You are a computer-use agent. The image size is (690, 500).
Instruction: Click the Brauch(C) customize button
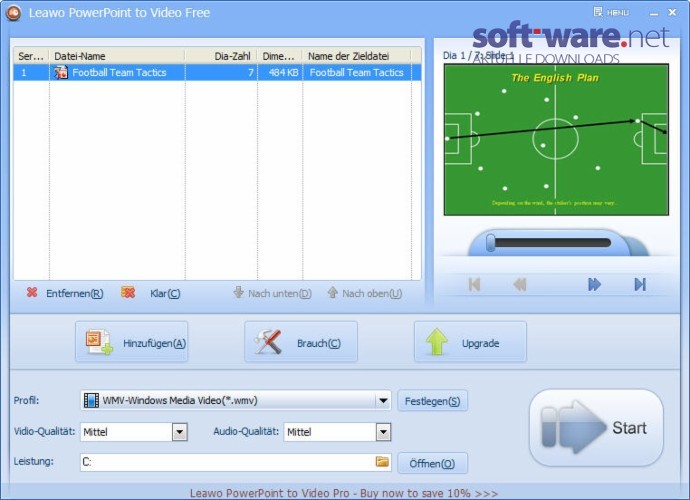pos(301,342)
